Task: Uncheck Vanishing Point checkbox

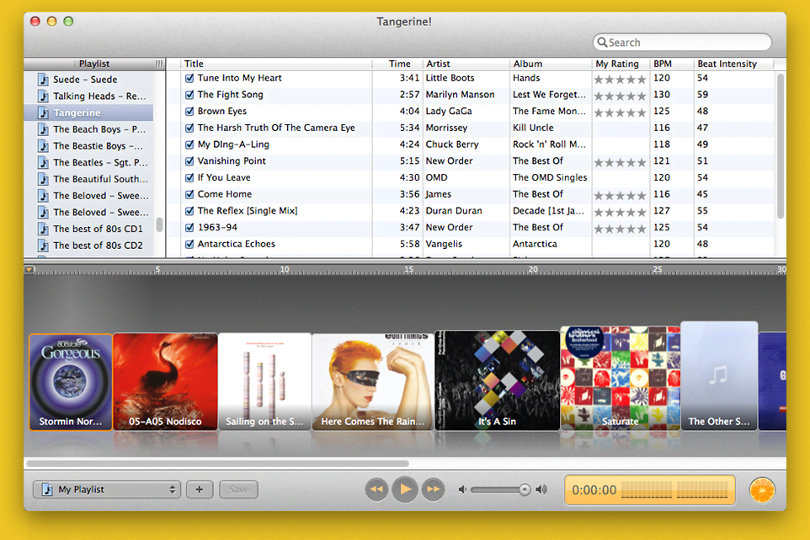Action: click(190, 161)
